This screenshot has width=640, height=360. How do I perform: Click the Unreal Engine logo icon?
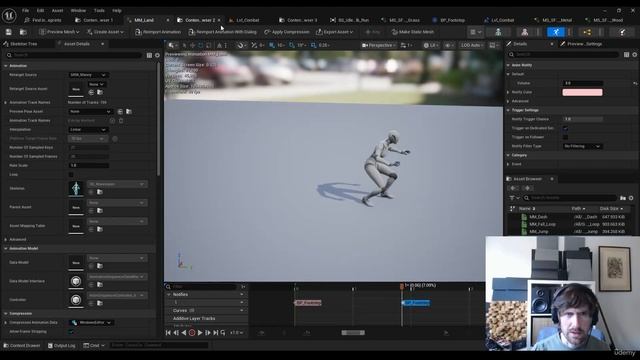pos(9,16)
